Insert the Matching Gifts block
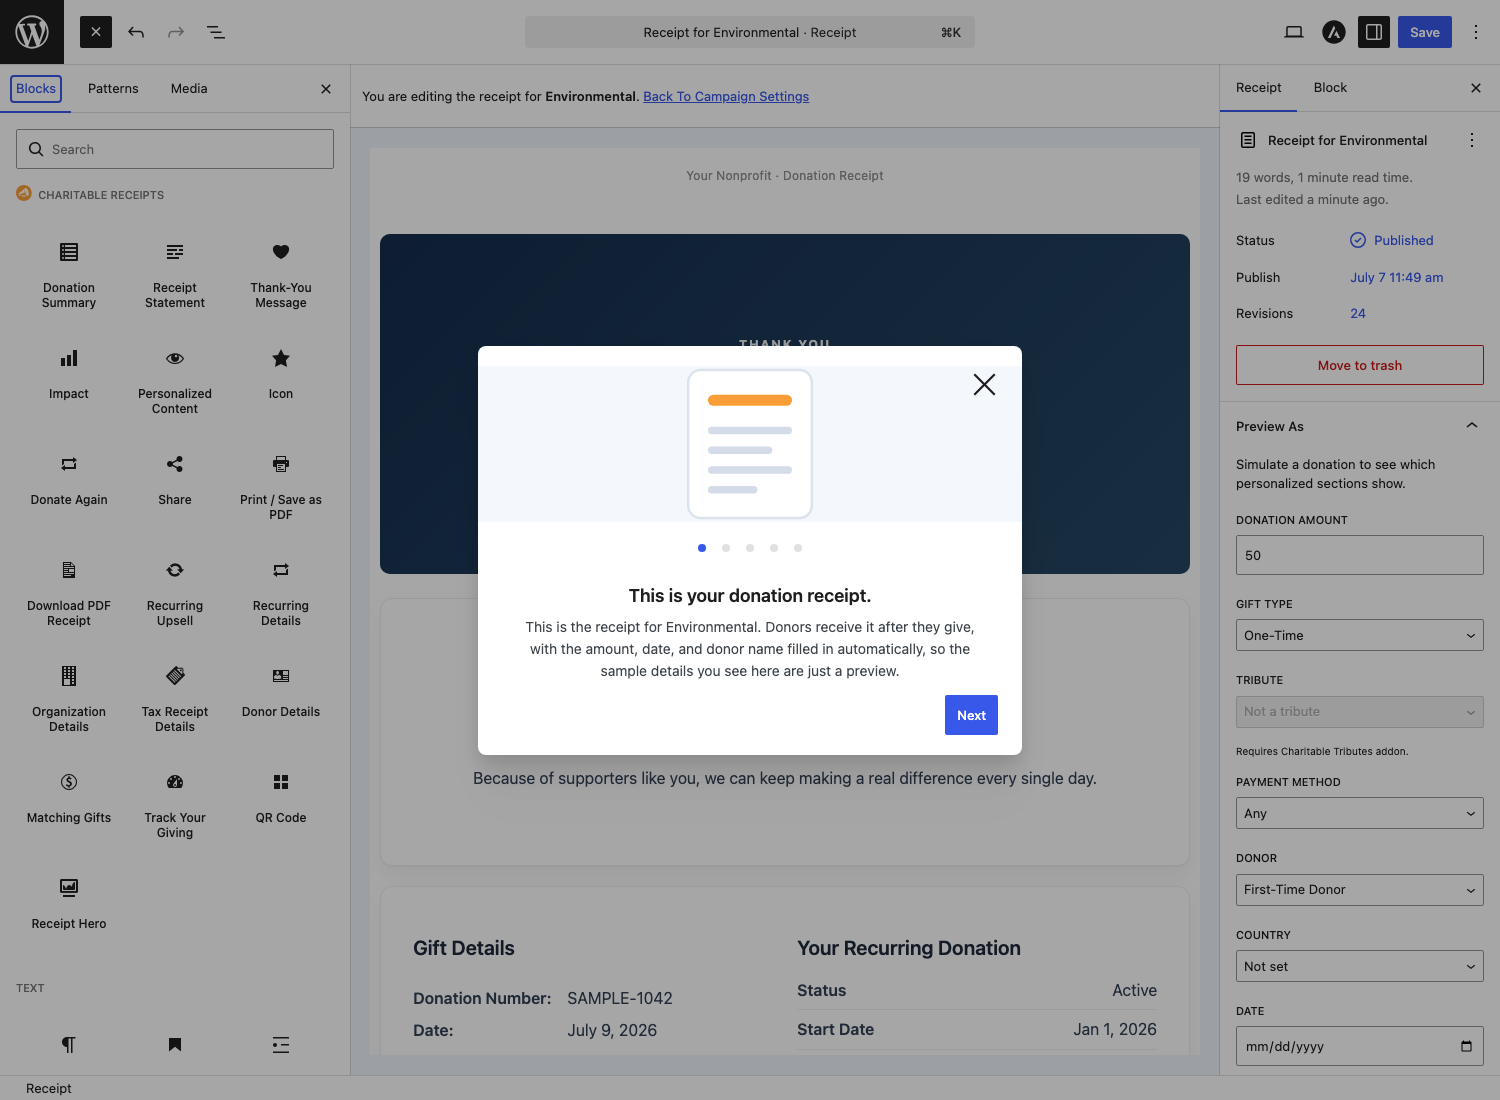1500x1100 pixels. pos(69,799)
